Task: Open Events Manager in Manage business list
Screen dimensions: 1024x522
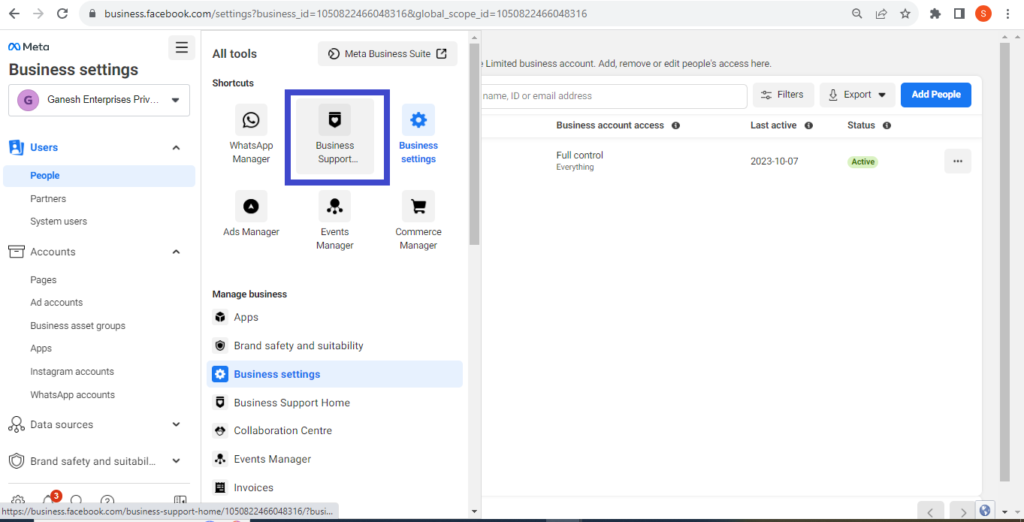Action: (334, 459)
